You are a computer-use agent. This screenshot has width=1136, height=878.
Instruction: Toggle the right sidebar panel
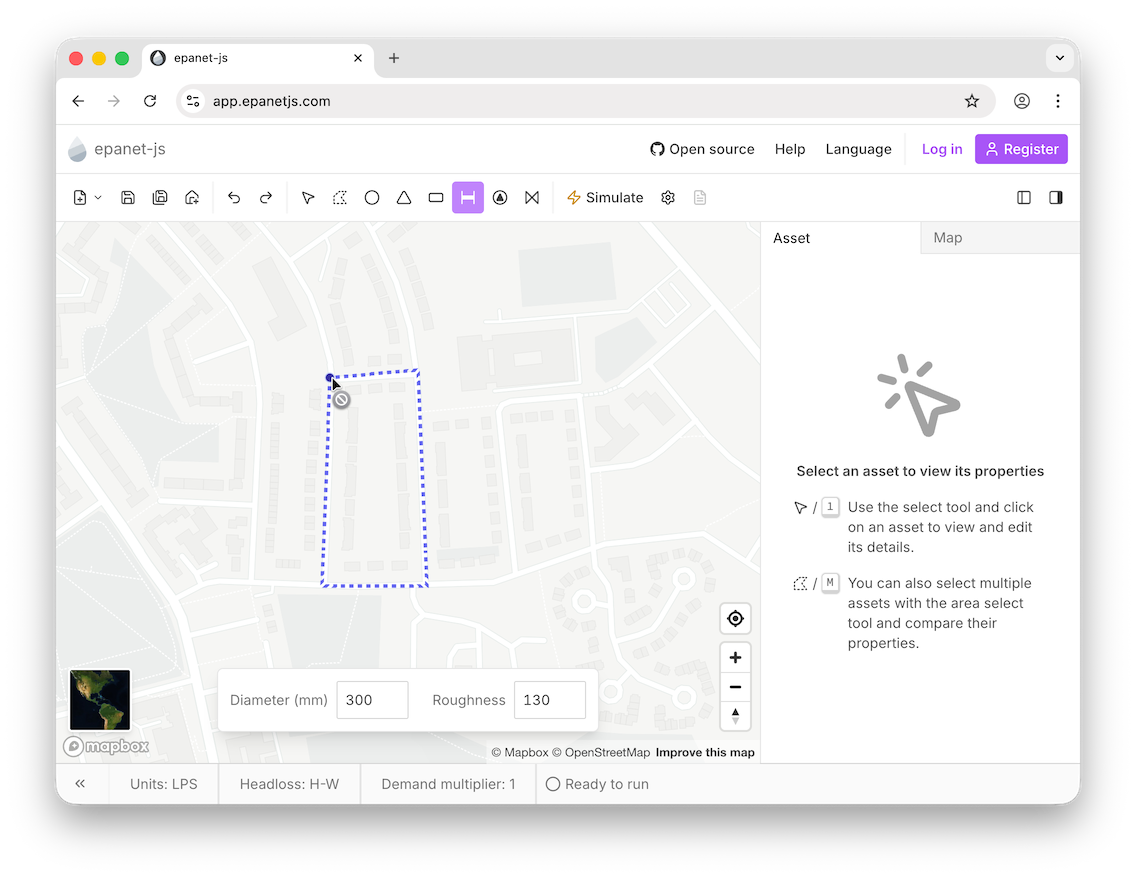(1055, 197)
